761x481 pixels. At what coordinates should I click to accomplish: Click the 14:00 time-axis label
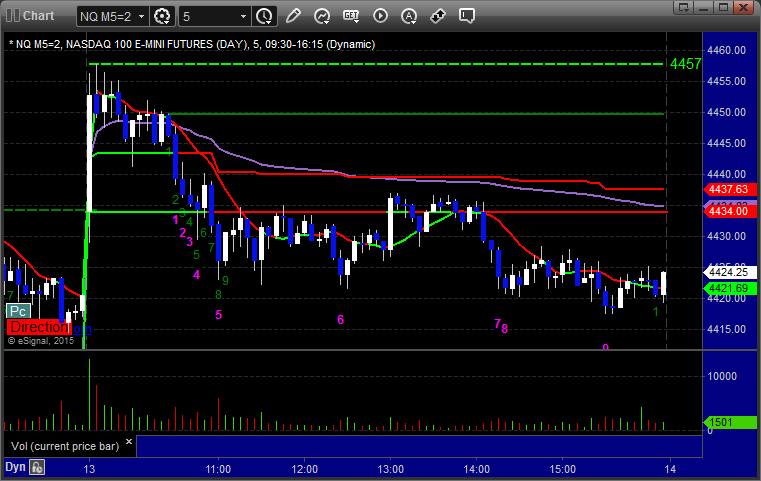476,469
